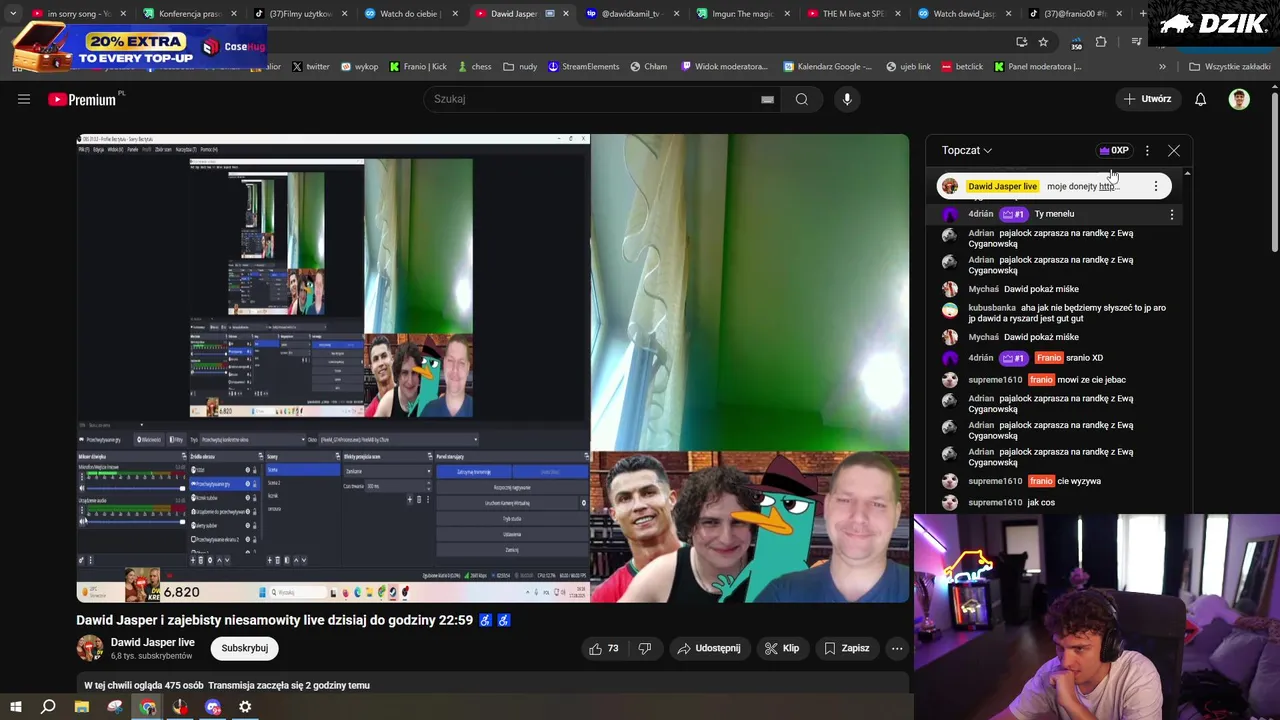Expand the Topczat chat mode dropdown

[966, 150]
